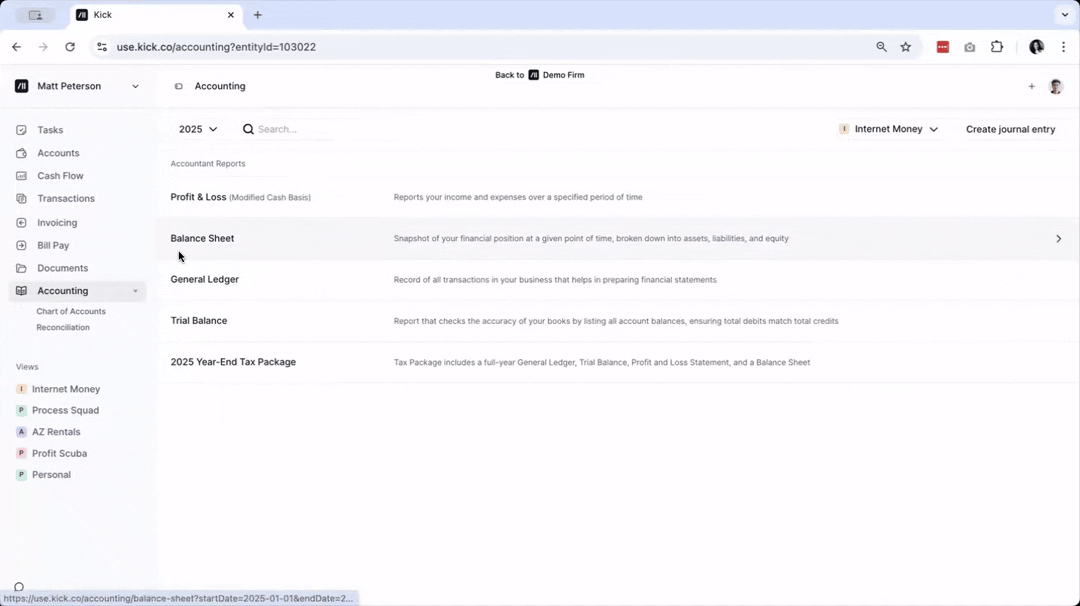The image size is (1080, 606).
Task: Click the Bill Pay sidebar icon
Action: tap(21, 245)
